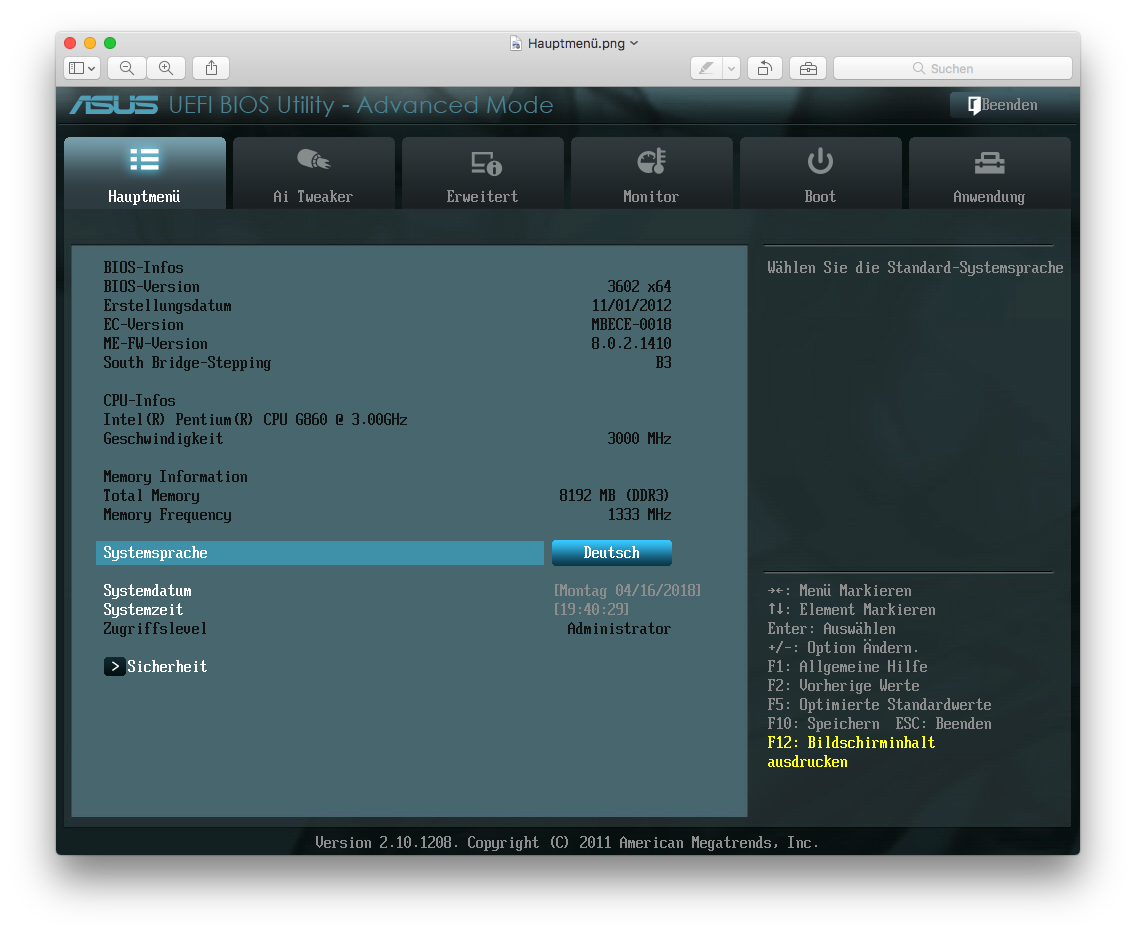Click the Intel Pentium CPU G860 text
Image resolution: width=1136 pixels, height=935 pixels.
pyautogui.click(x=255, y=419)
